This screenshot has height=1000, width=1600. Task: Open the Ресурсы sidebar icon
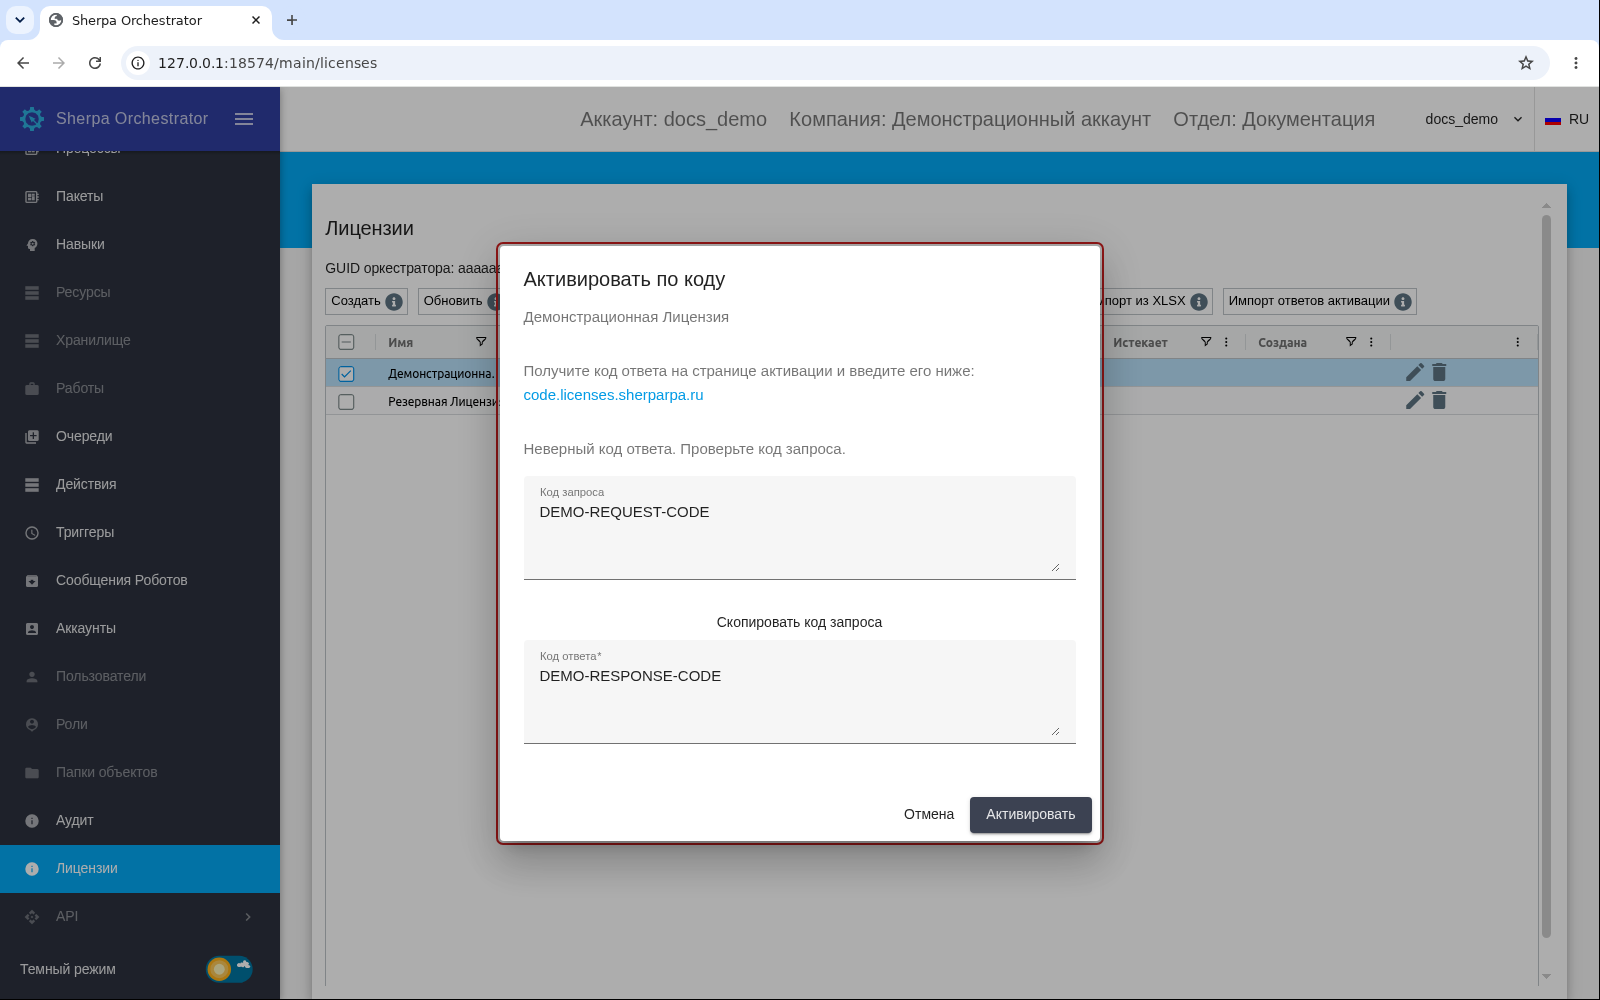[x=32, y=293]
